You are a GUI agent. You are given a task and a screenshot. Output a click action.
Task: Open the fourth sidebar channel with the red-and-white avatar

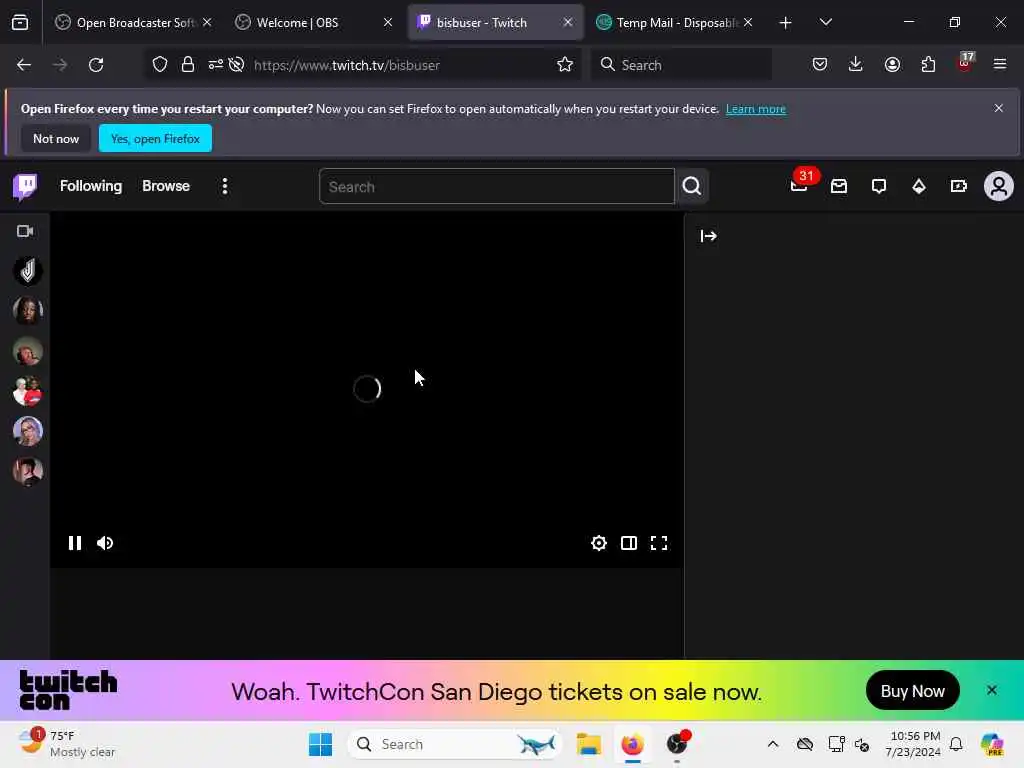click(x=27, y=391)
